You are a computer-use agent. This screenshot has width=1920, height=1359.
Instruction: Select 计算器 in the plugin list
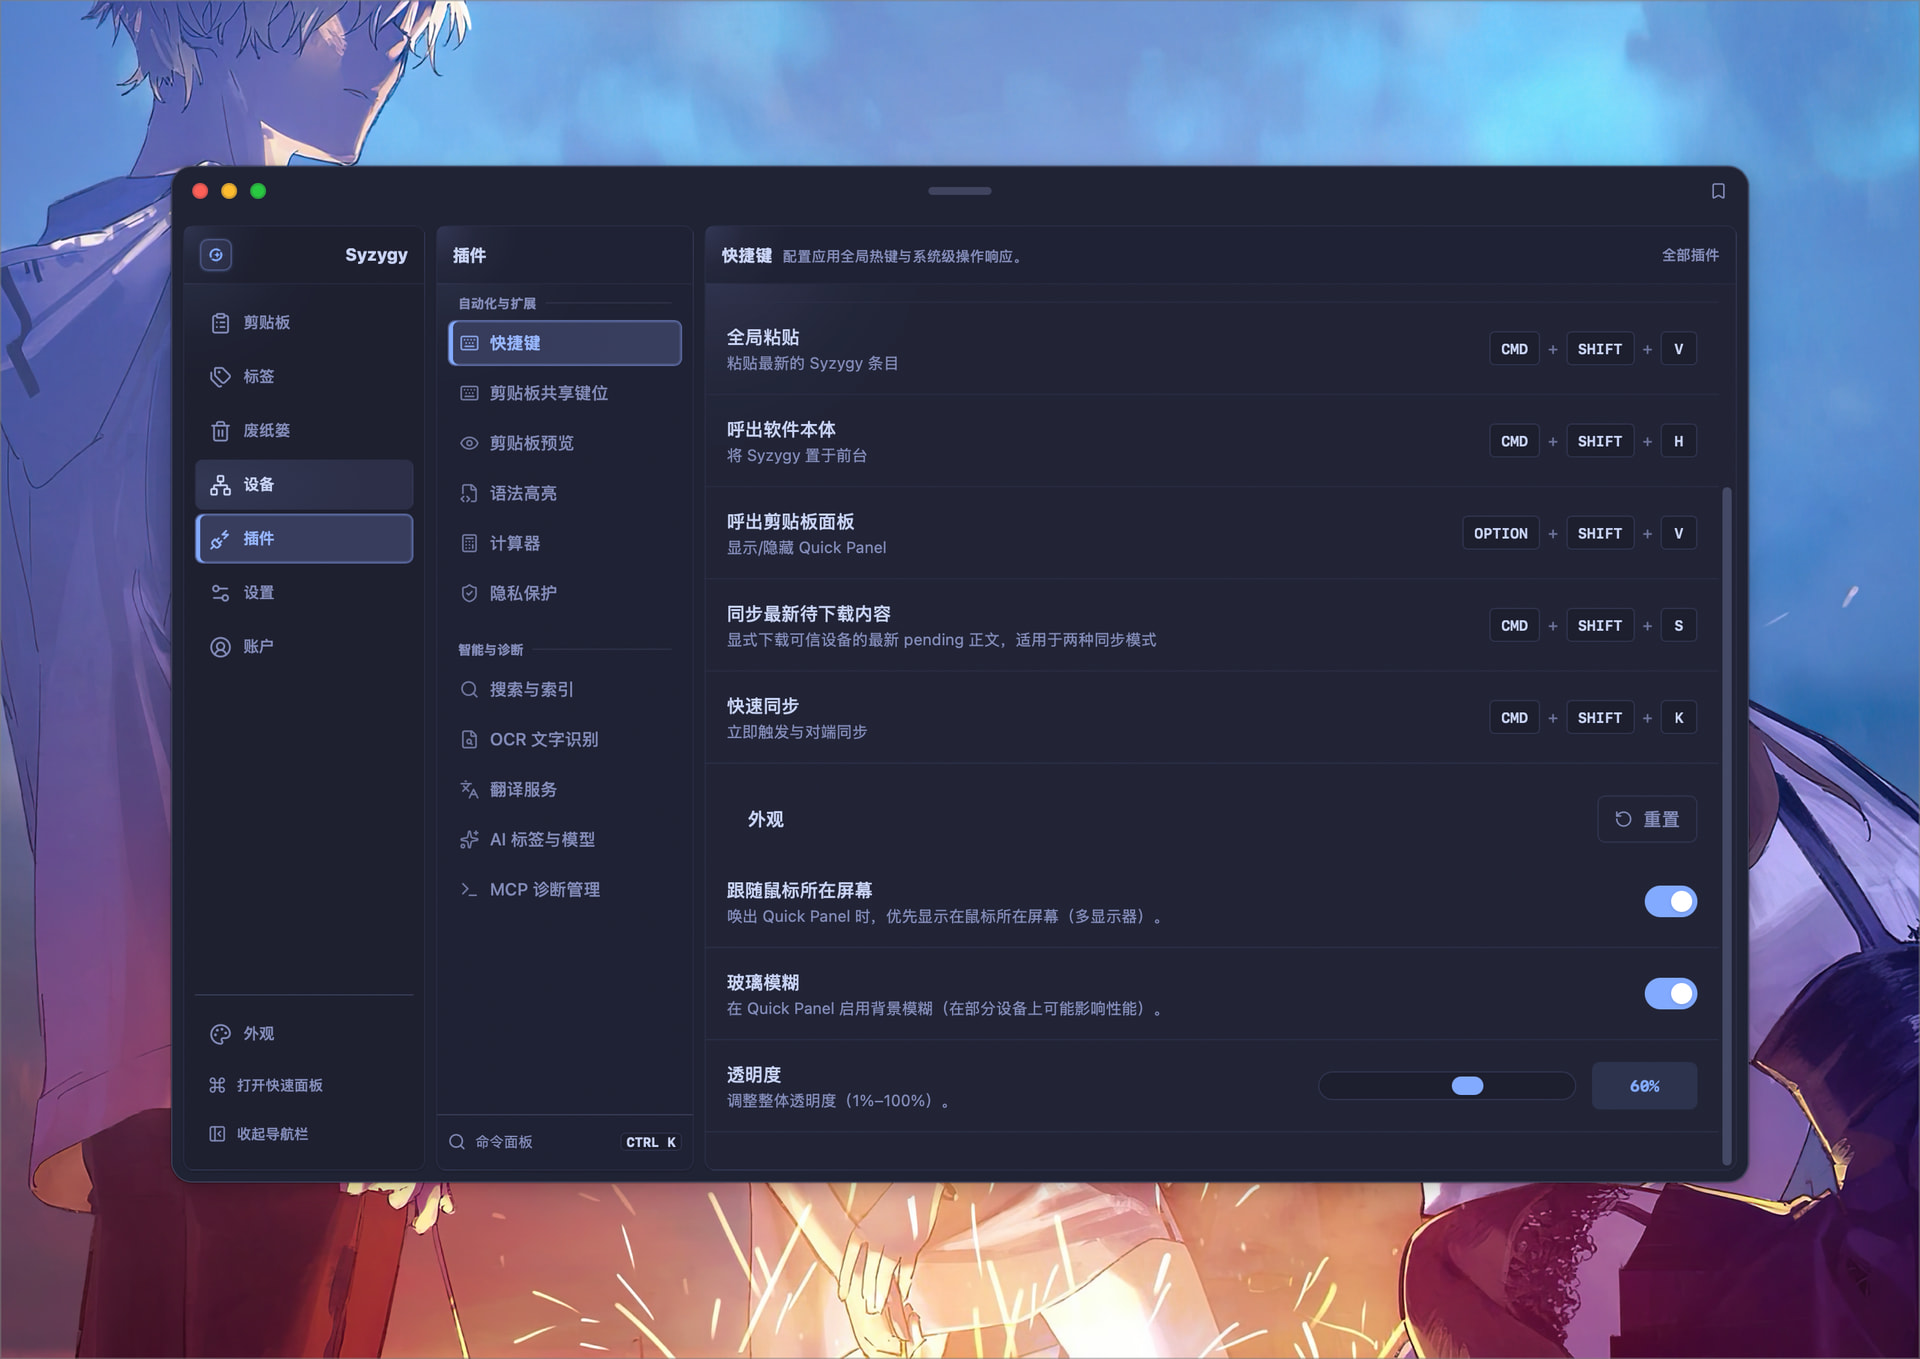point(565,543)
